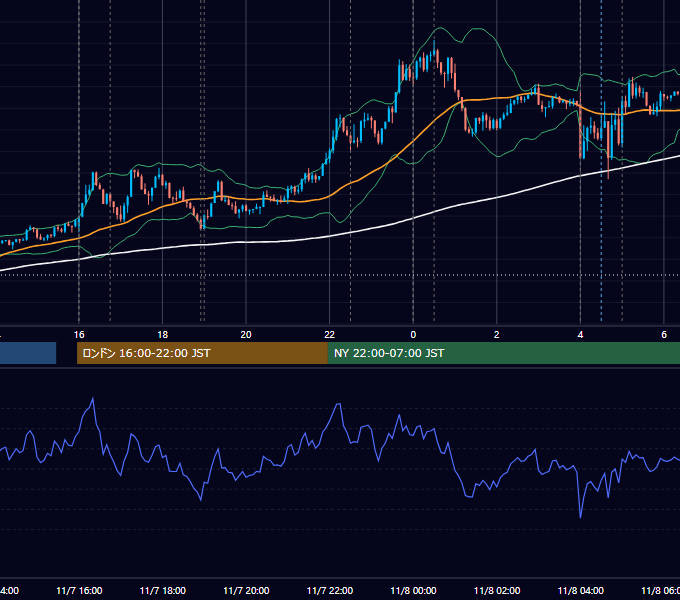680x600 pixels.
Task: Click the 11/7 18:00 date label
Action: tap(163, 590)
